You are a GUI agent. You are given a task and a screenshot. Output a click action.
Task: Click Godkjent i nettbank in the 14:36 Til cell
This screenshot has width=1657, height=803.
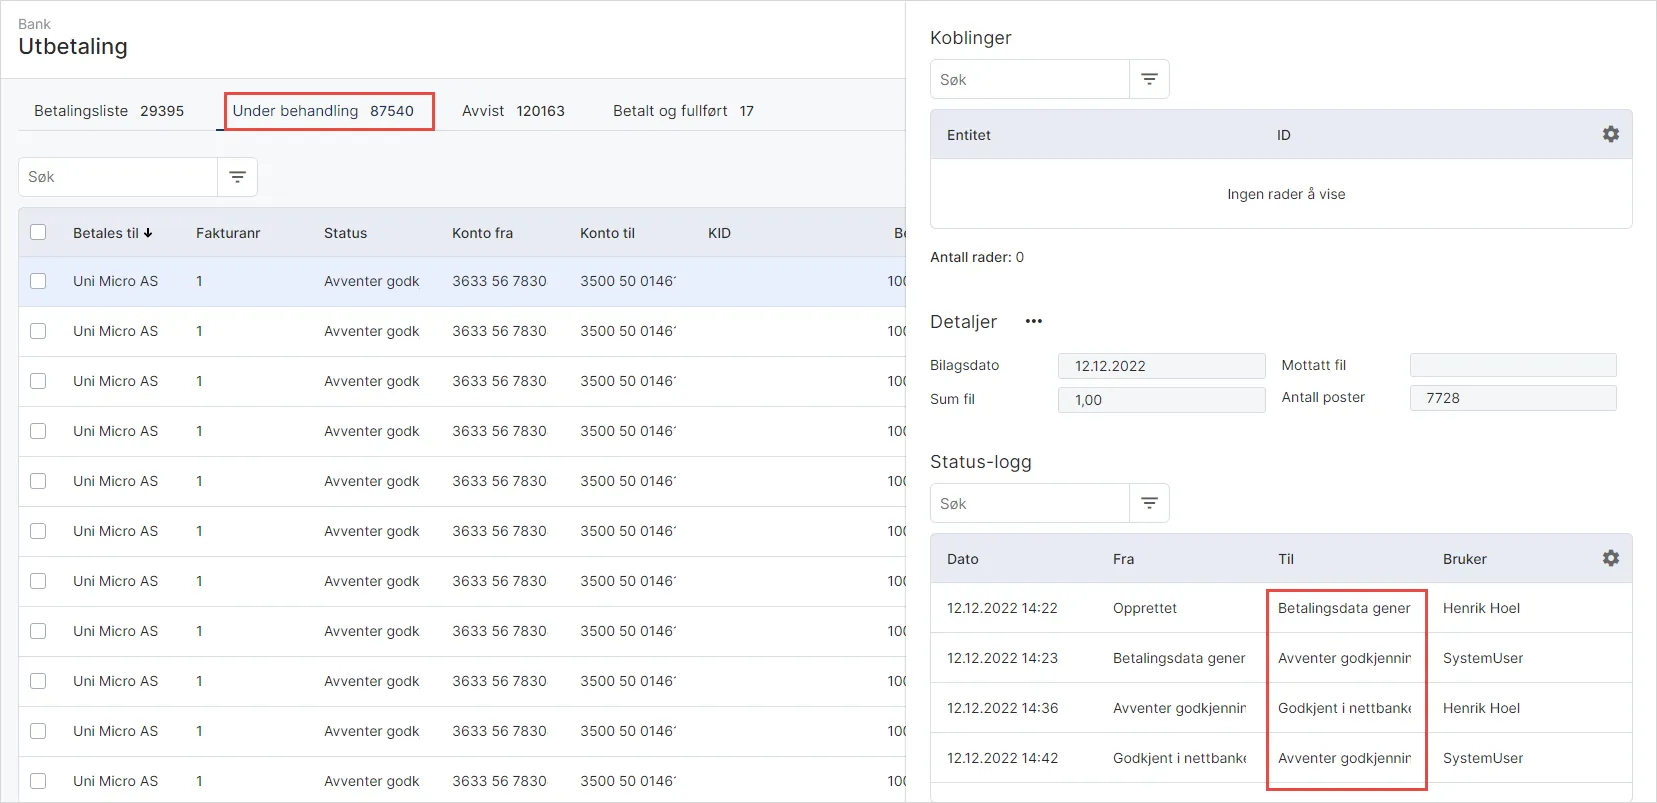point(1344,708)
